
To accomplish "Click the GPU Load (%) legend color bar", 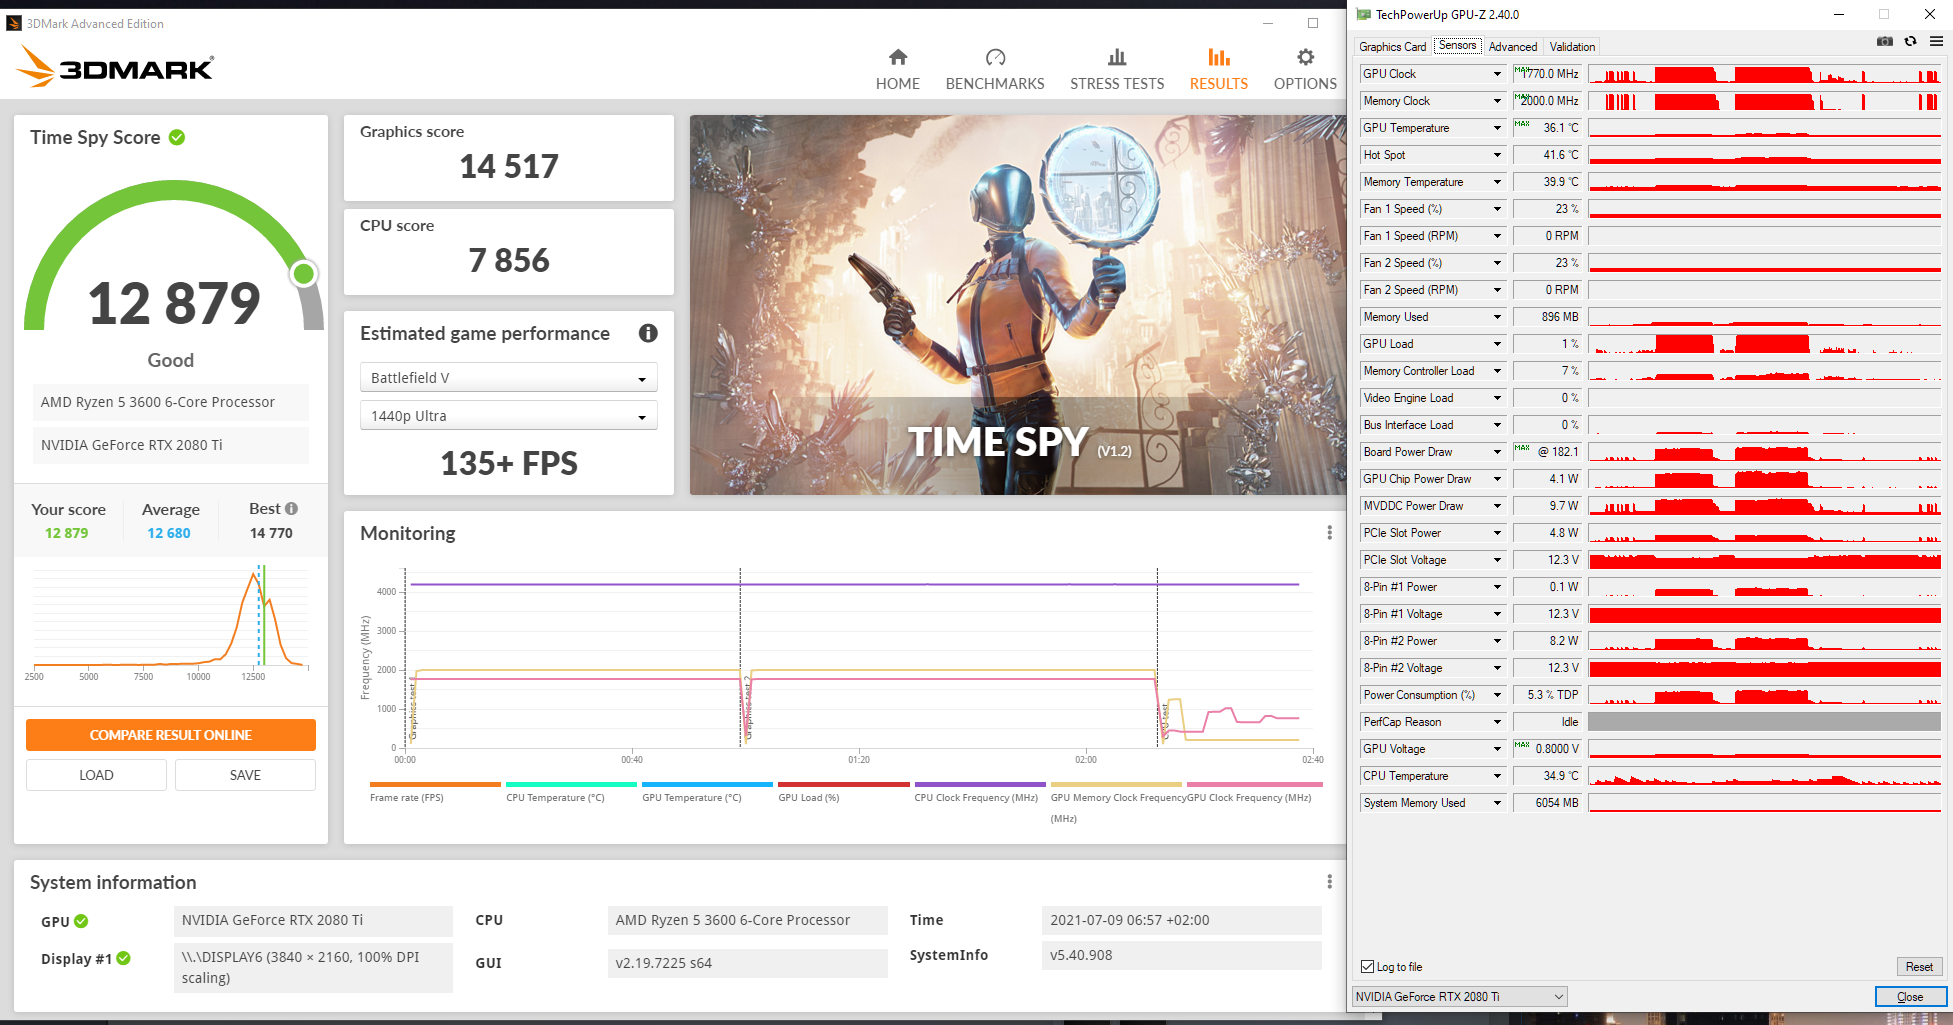I will coord(844,784).
